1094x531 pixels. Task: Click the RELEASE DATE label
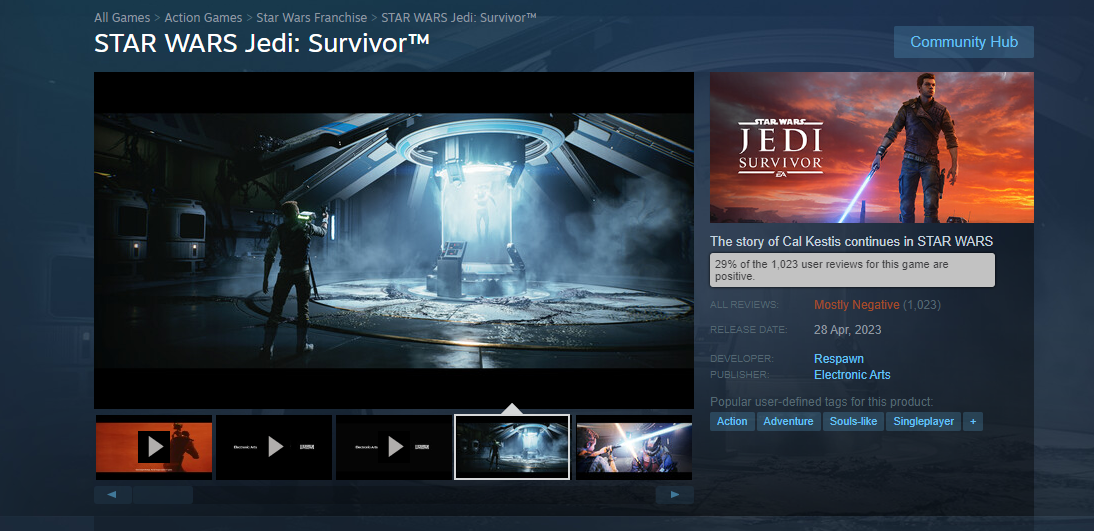(x=749, y=330)
